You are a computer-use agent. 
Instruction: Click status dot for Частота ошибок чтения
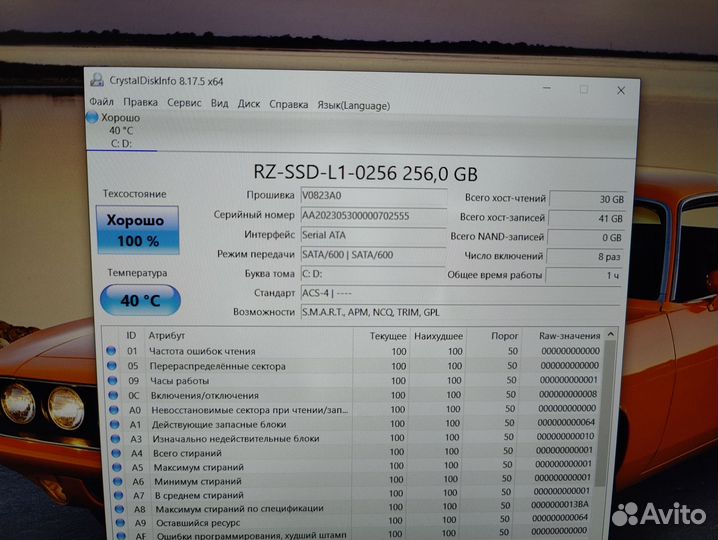click(111, 351)
